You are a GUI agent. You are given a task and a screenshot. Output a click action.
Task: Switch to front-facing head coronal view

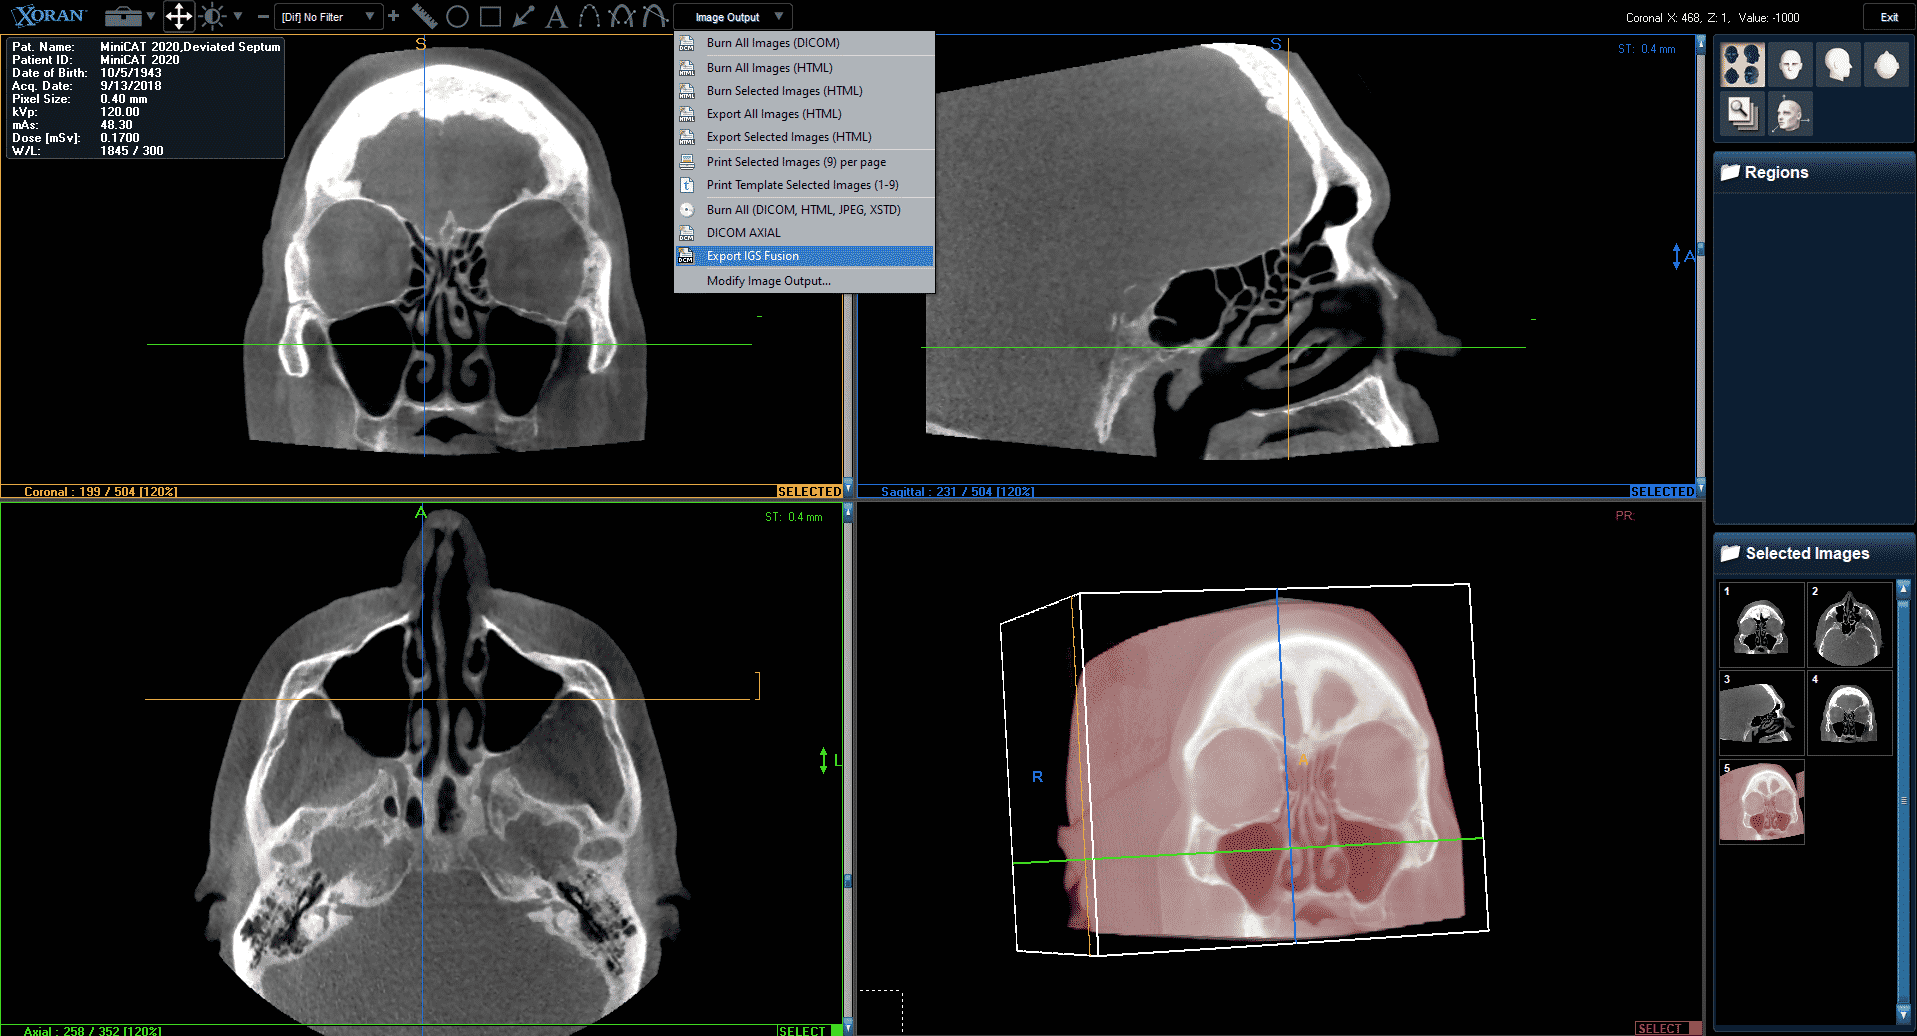[1790, 64]
